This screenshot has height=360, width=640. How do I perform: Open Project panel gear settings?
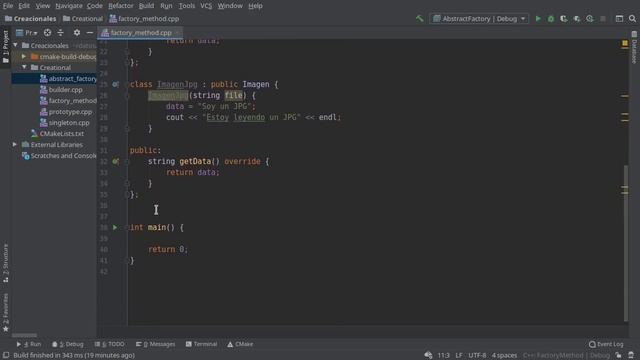click(x=77, y=33)
